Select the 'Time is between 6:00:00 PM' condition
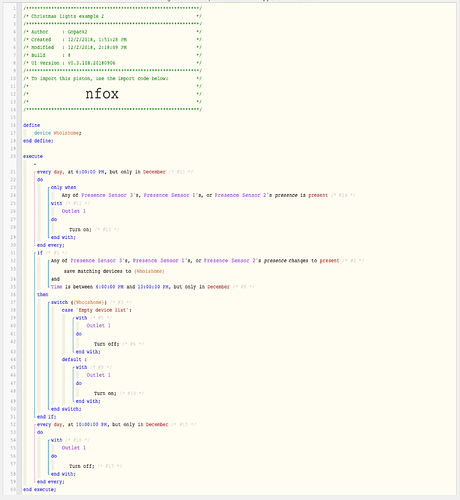460x500 pixels. pyautogui.click(x=140, y=287)
